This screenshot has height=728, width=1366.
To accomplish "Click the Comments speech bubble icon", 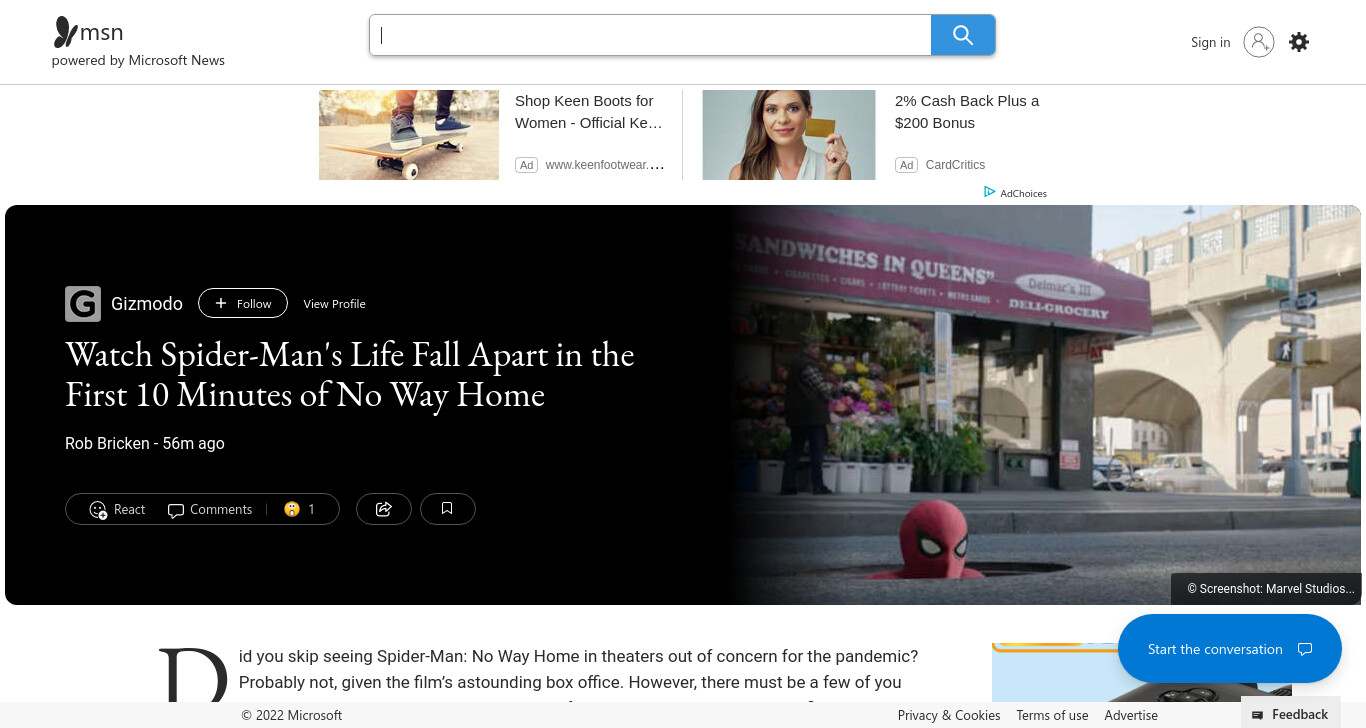I will point(176,510).
